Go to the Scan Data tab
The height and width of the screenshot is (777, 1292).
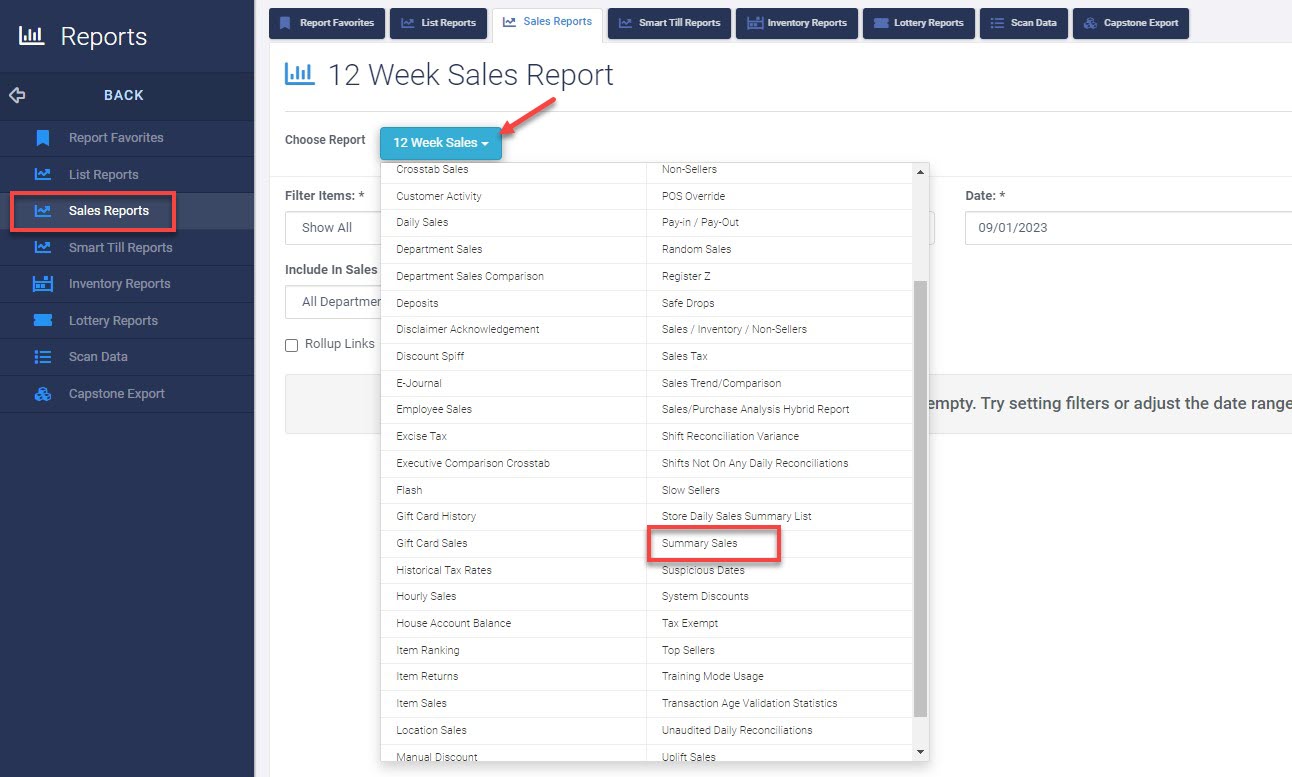coord(1024,23)
